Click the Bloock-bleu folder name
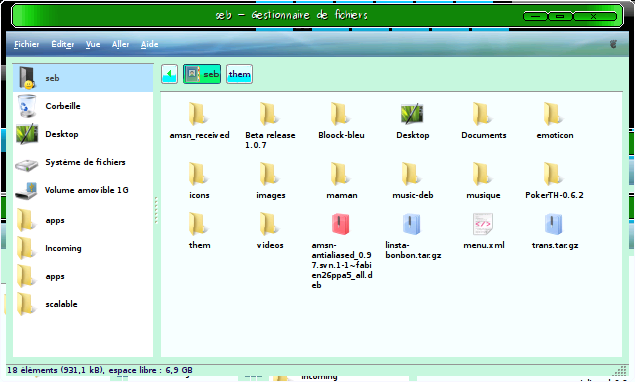The height and width of the screenshot is (382, 635). pos(341,135)
